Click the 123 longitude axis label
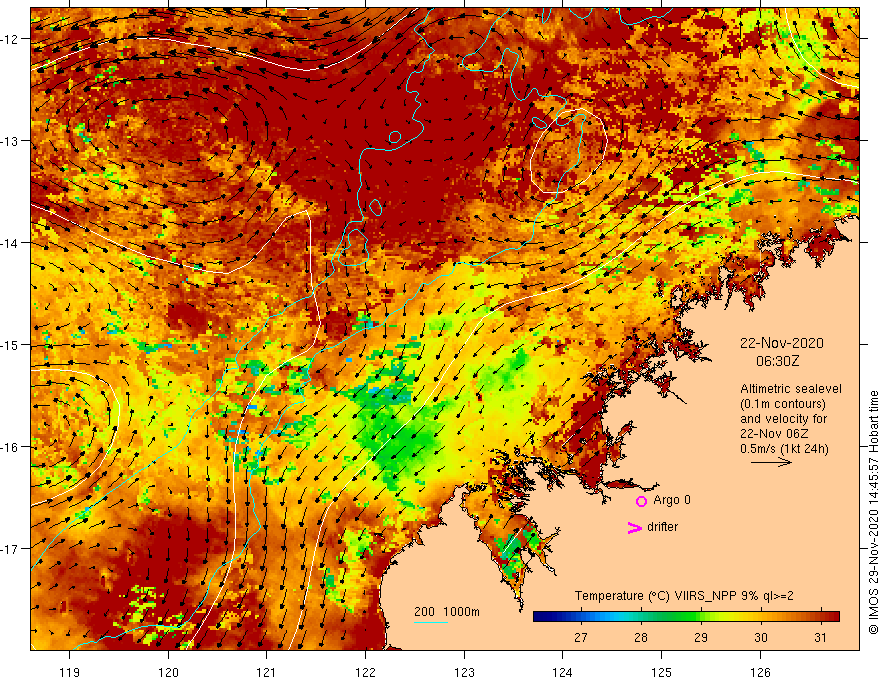The image size is (880, 680). pos(464,672)
